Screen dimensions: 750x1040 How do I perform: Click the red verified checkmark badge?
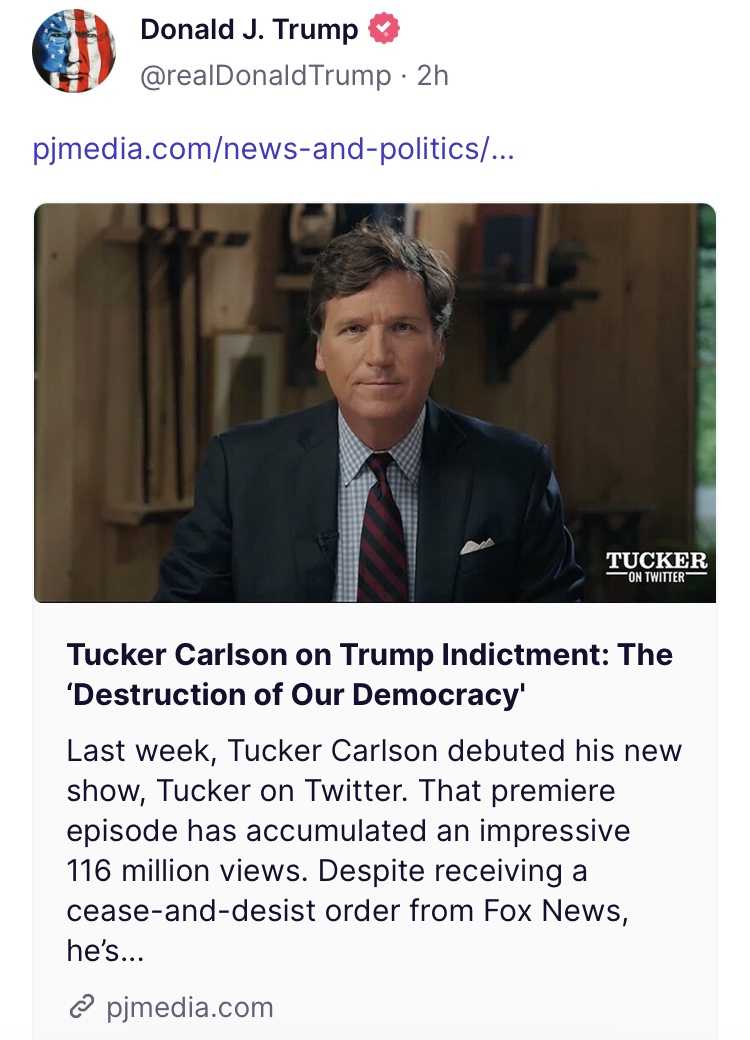[x=385, y=30]
